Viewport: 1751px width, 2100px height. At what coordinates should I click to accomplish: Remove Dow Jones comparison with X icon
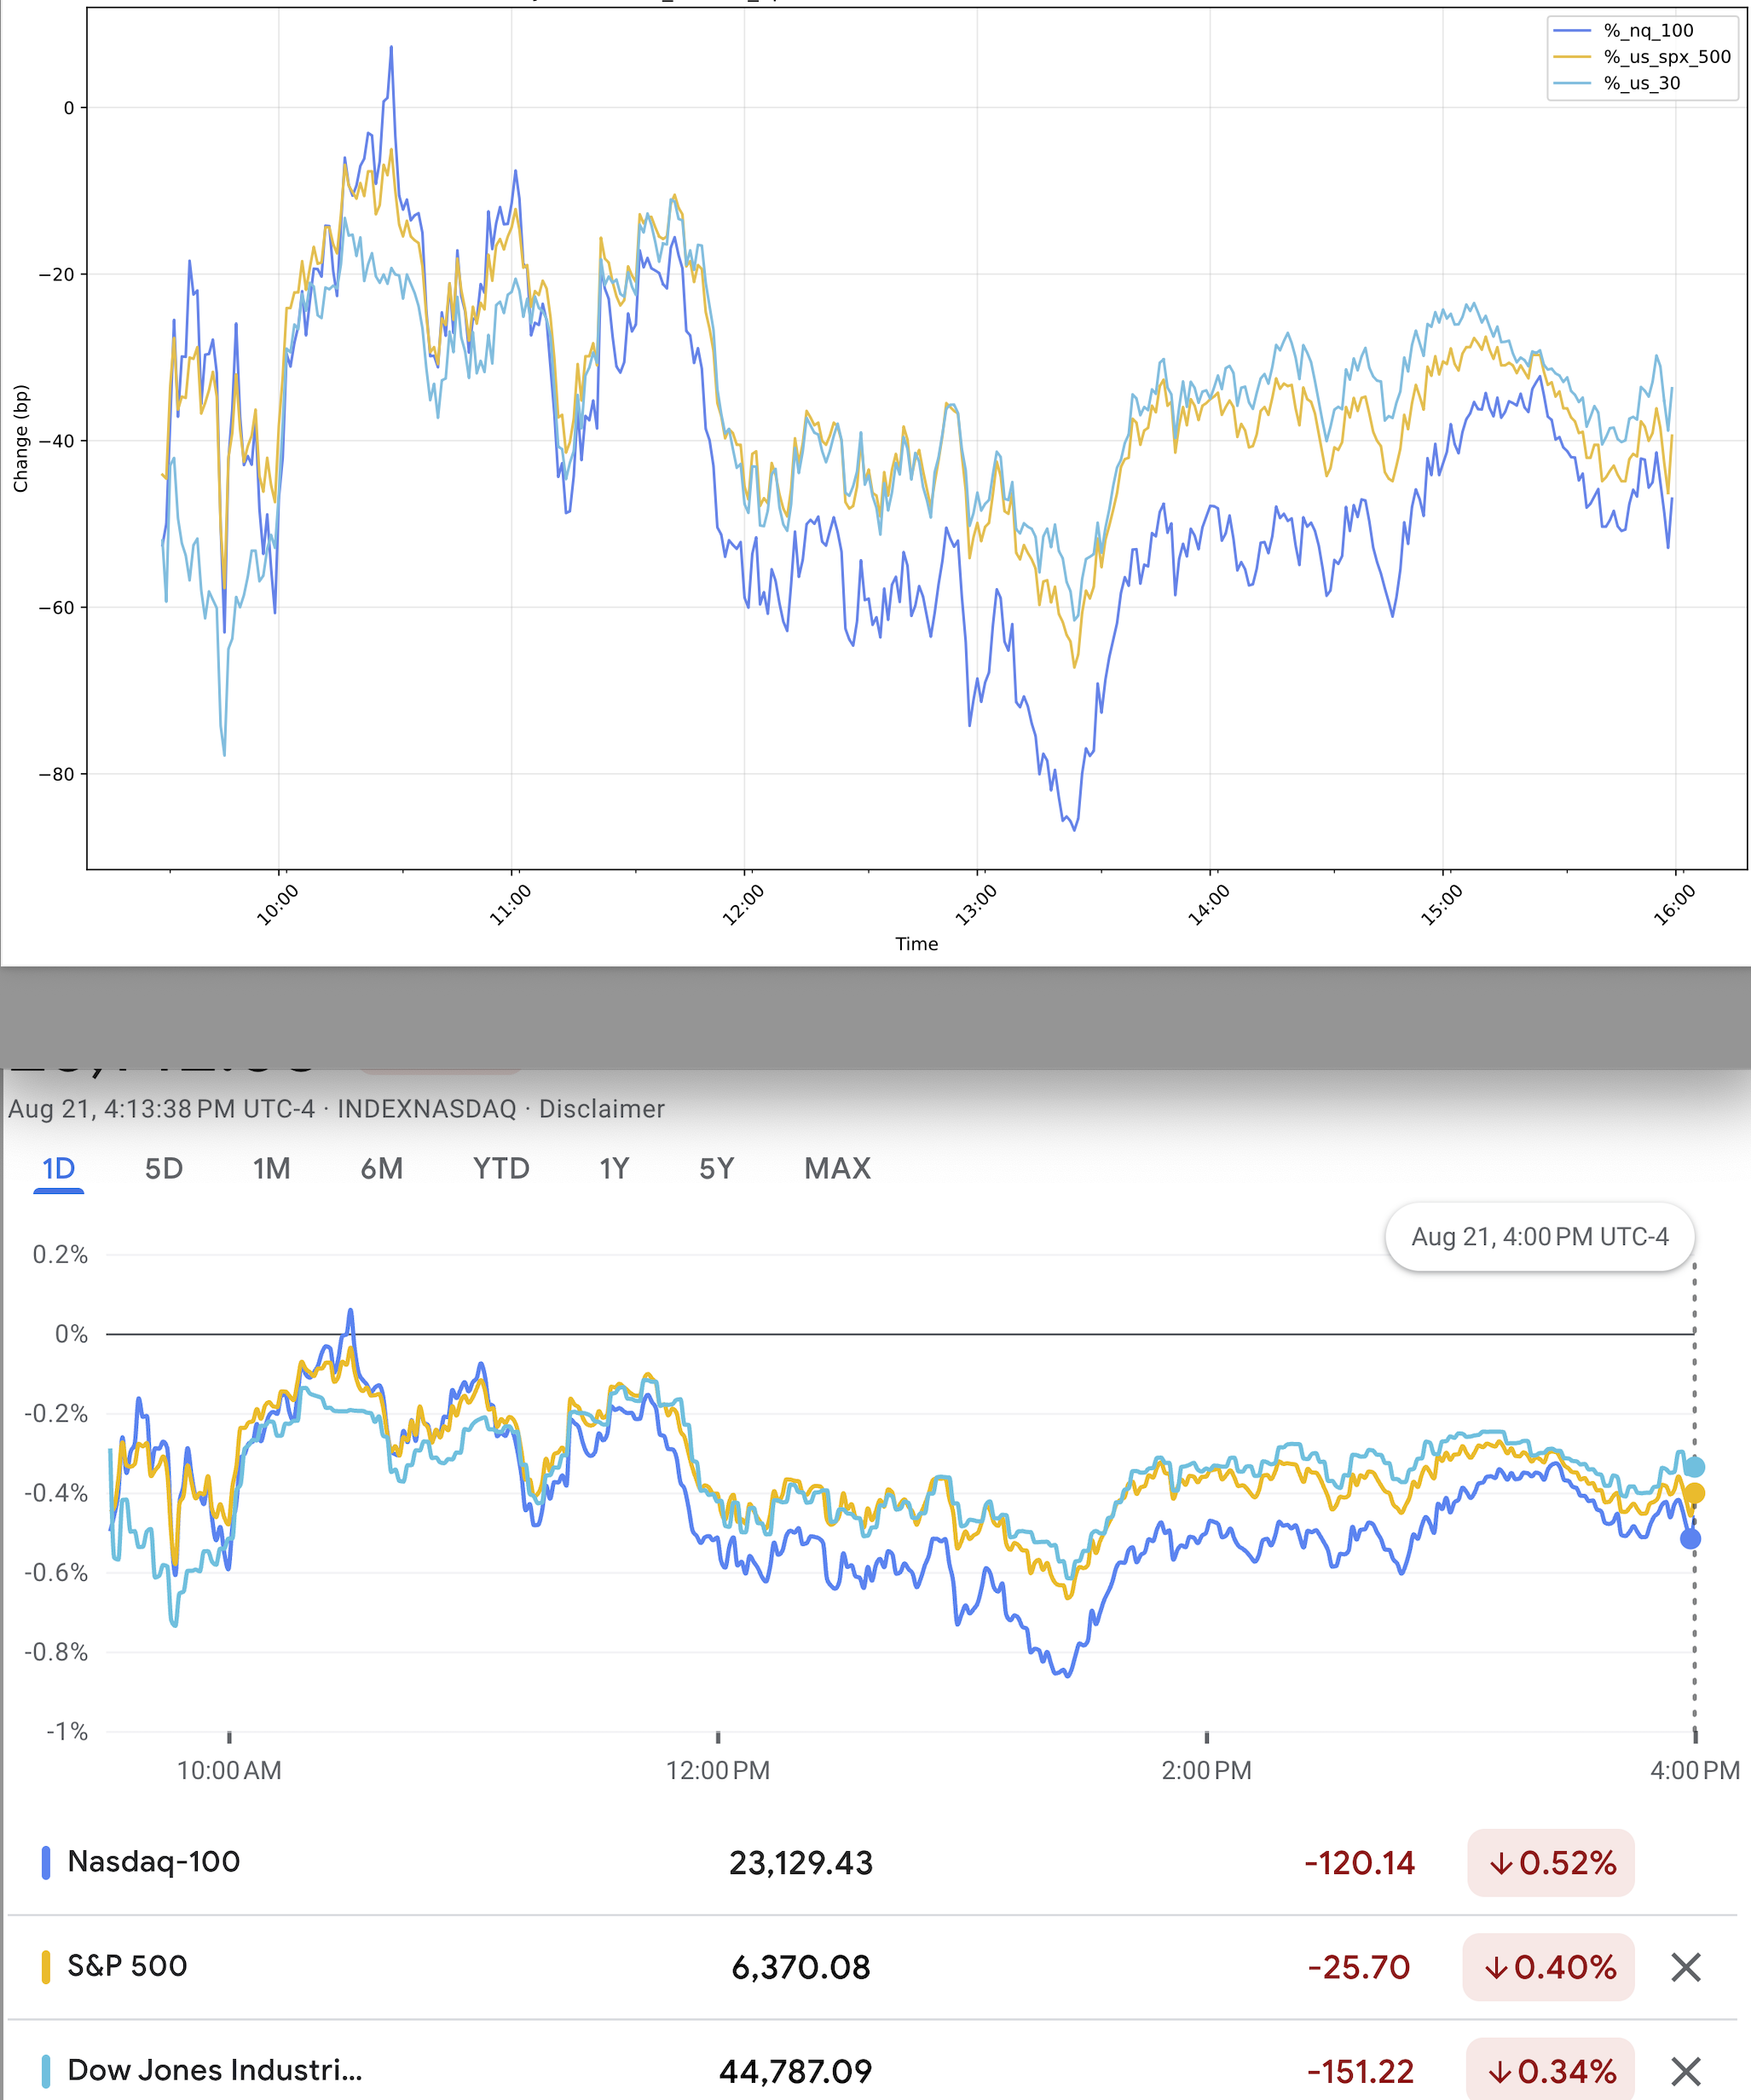pos(1685,2071)
